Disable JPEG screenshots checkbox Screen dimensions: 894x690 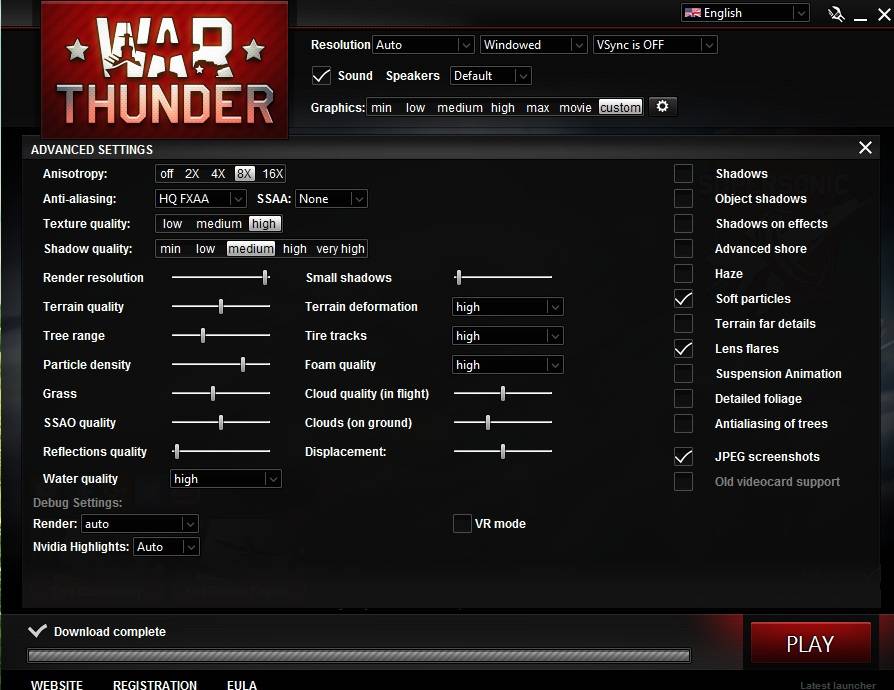click(683, 457)
